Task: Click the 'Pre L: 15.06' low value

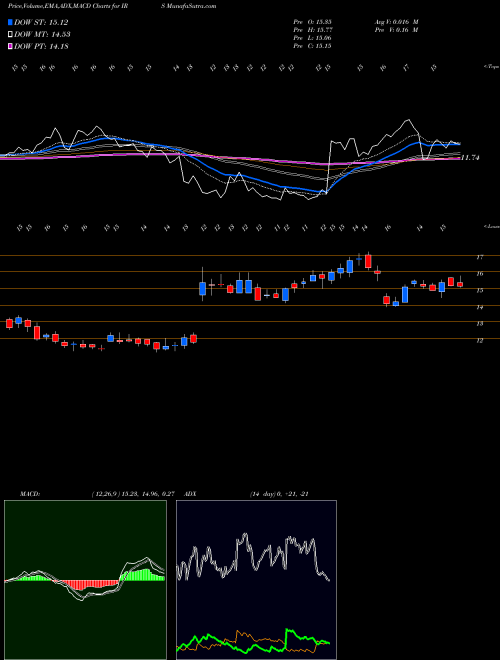Action: coord(312,38)
